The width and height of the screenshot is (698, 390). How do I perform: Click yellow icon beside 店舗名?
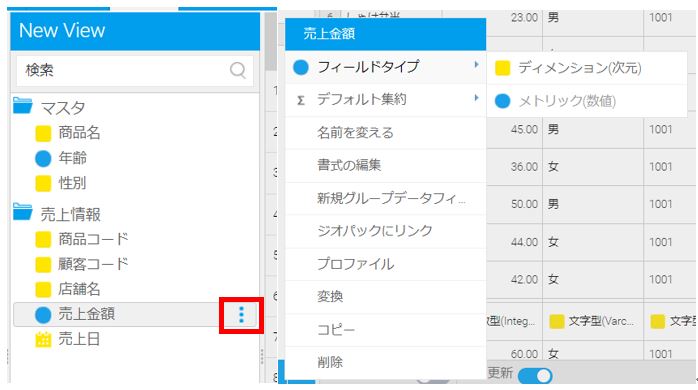[43, 289]
